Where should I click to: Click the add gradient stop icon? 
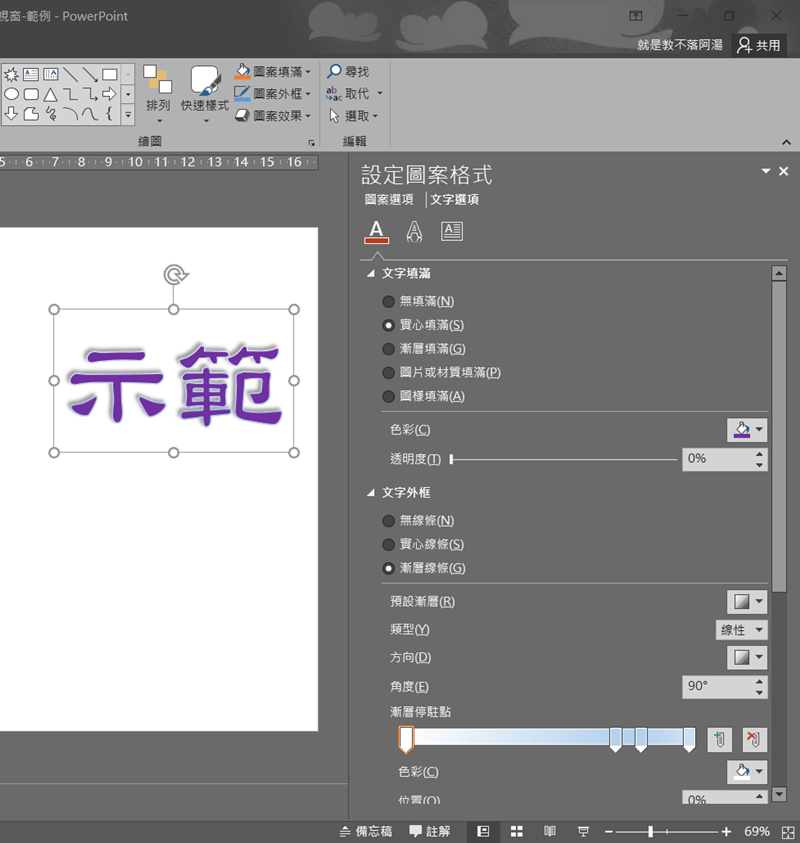coord(719,740)
